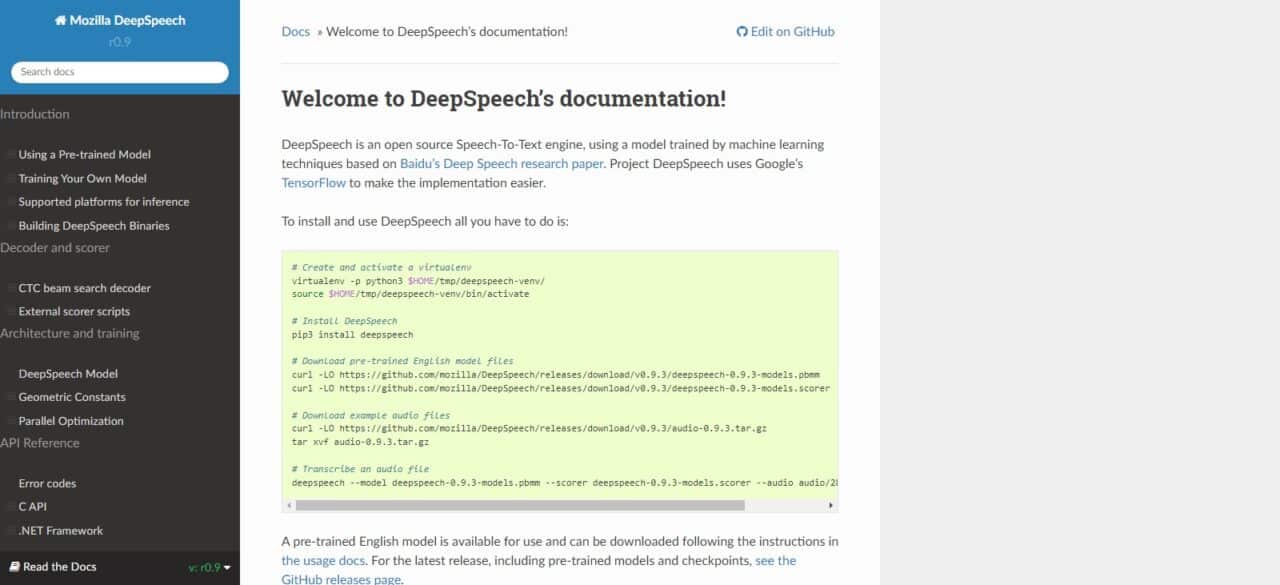Expand the External scorer scripts entry
1280x585 pixels.
(11, 312)
